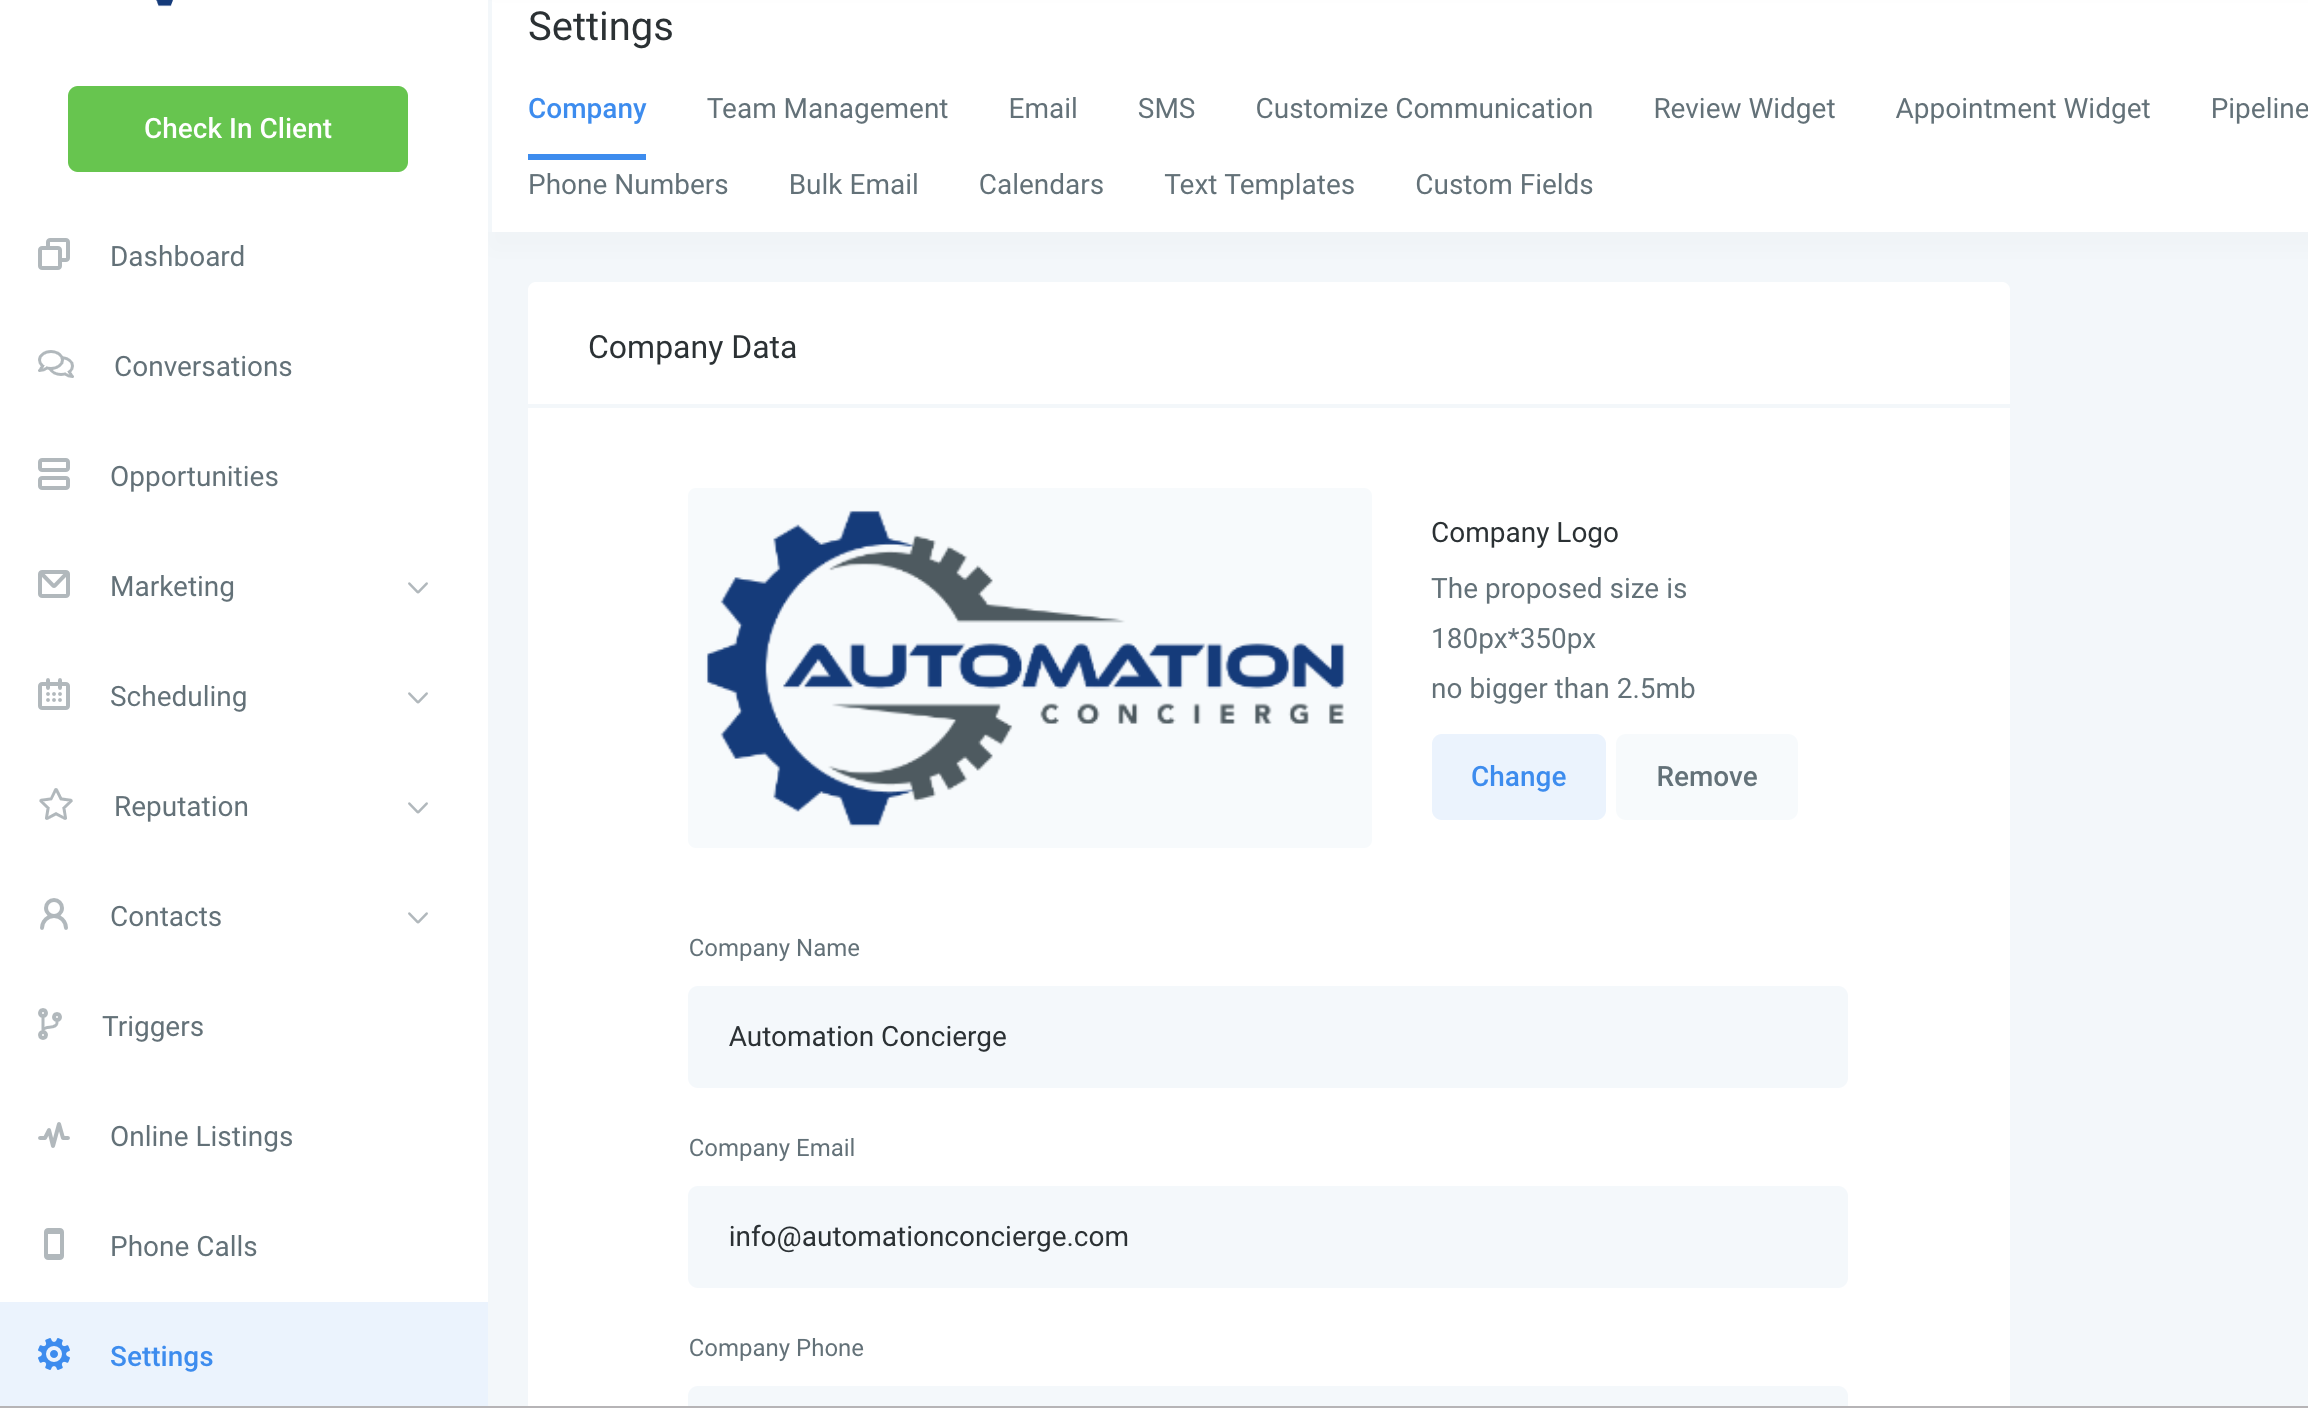Screen dimensions: 2308x1410
Task: Click the Conversations chat bubble icon
Action: coord(56,365)
